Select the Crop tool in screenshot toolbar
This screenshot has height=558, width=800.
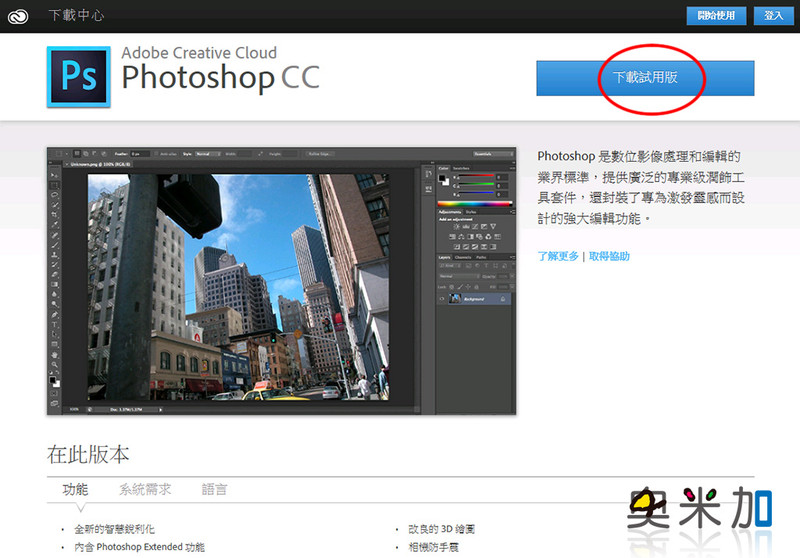tap(54, 214)
